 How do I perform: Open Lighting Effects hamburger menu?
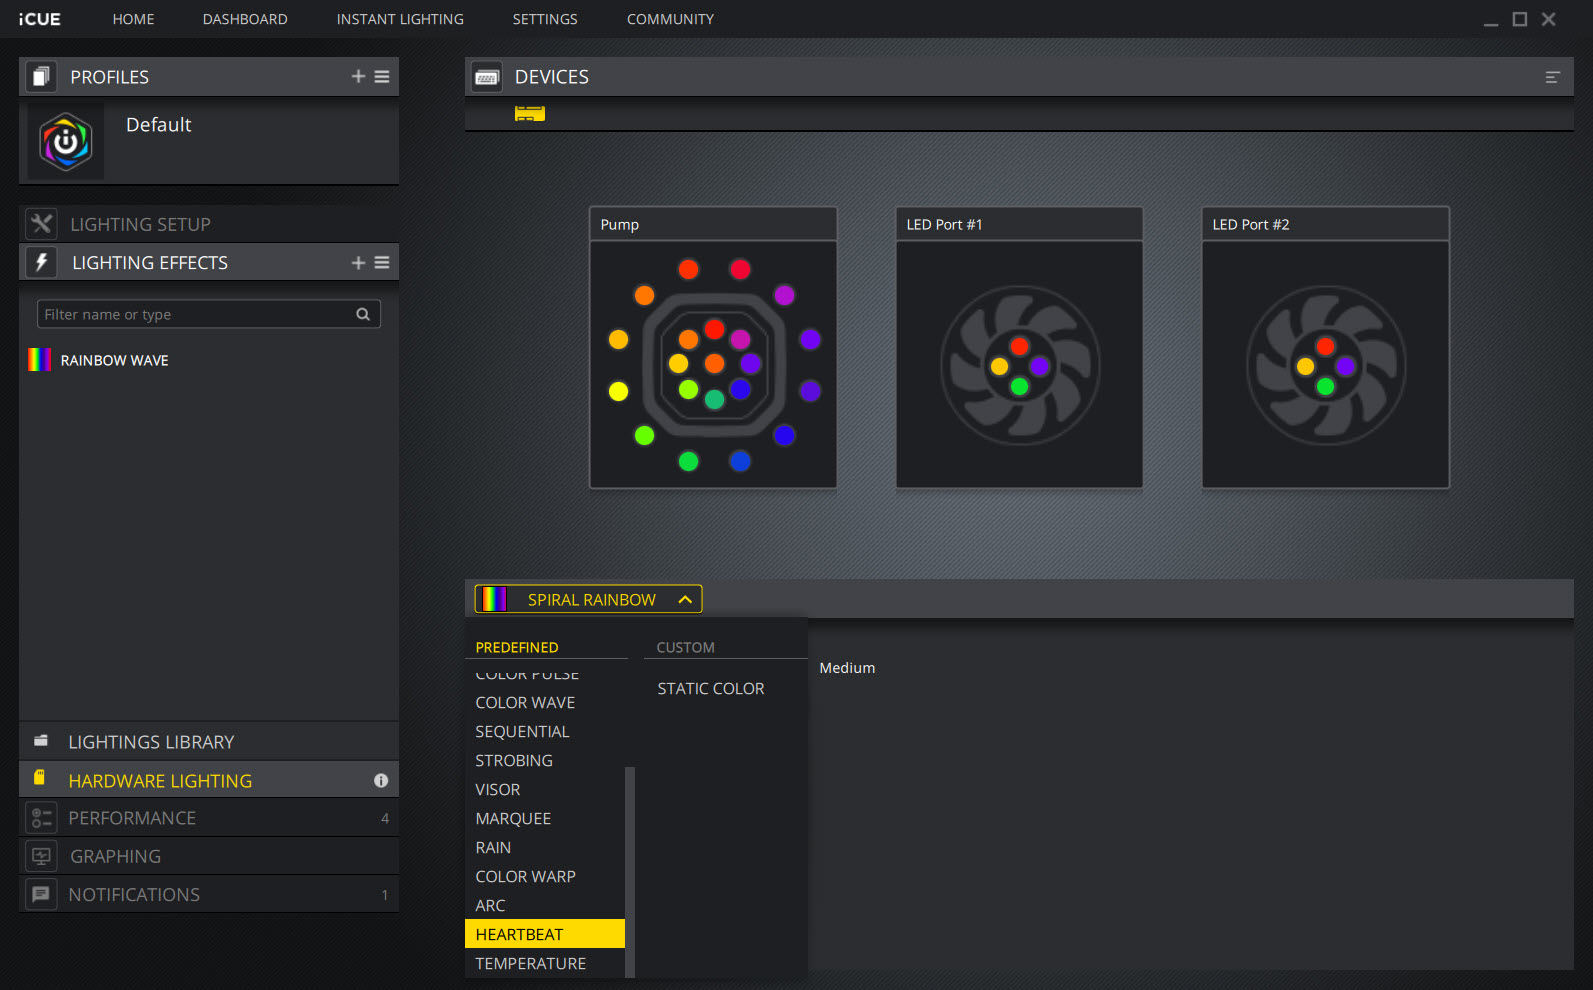pyautogui.click(x=382, y=263)
